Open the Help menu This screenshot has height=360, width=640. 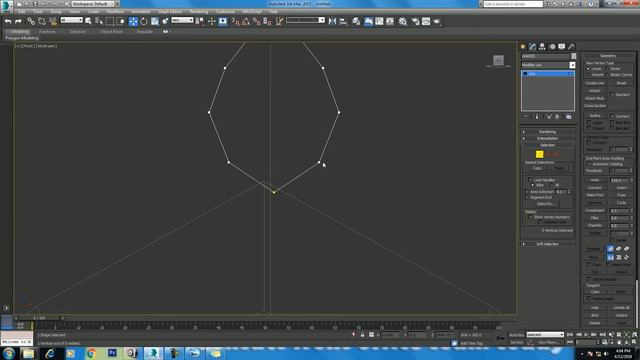coord(273,12)
